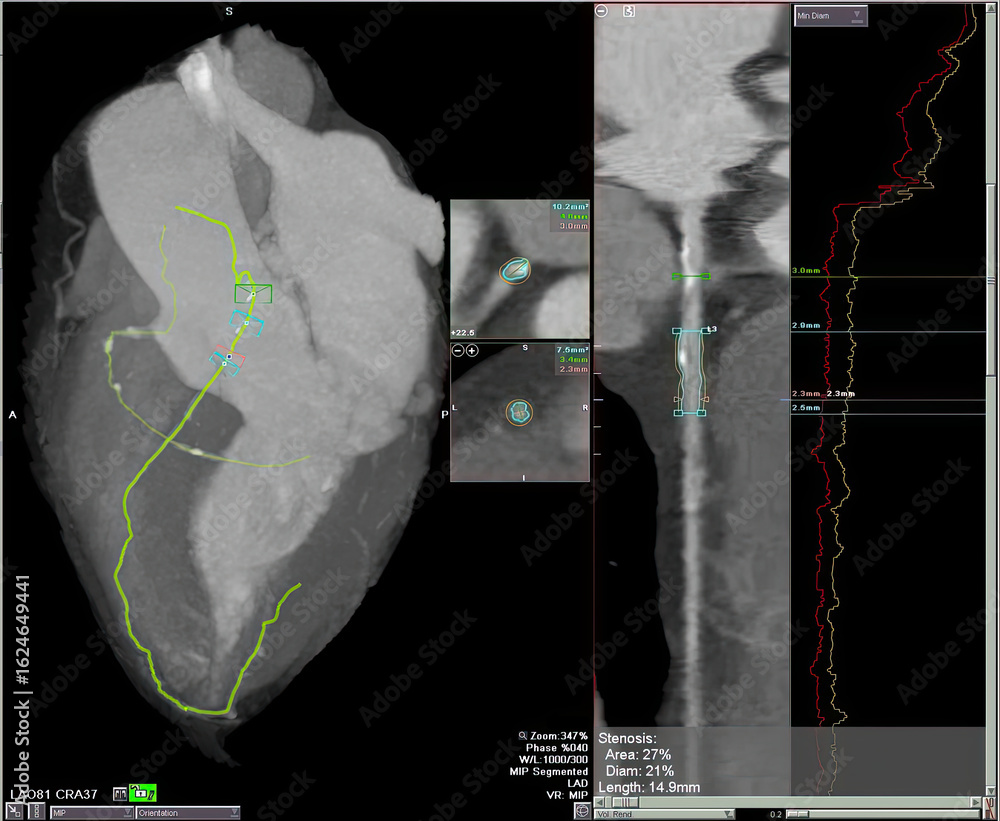The height and width of the screenshot is (821, 1000).
Task: Click the left arrow of the horizontal scrollbar
Action: (600, 802)
